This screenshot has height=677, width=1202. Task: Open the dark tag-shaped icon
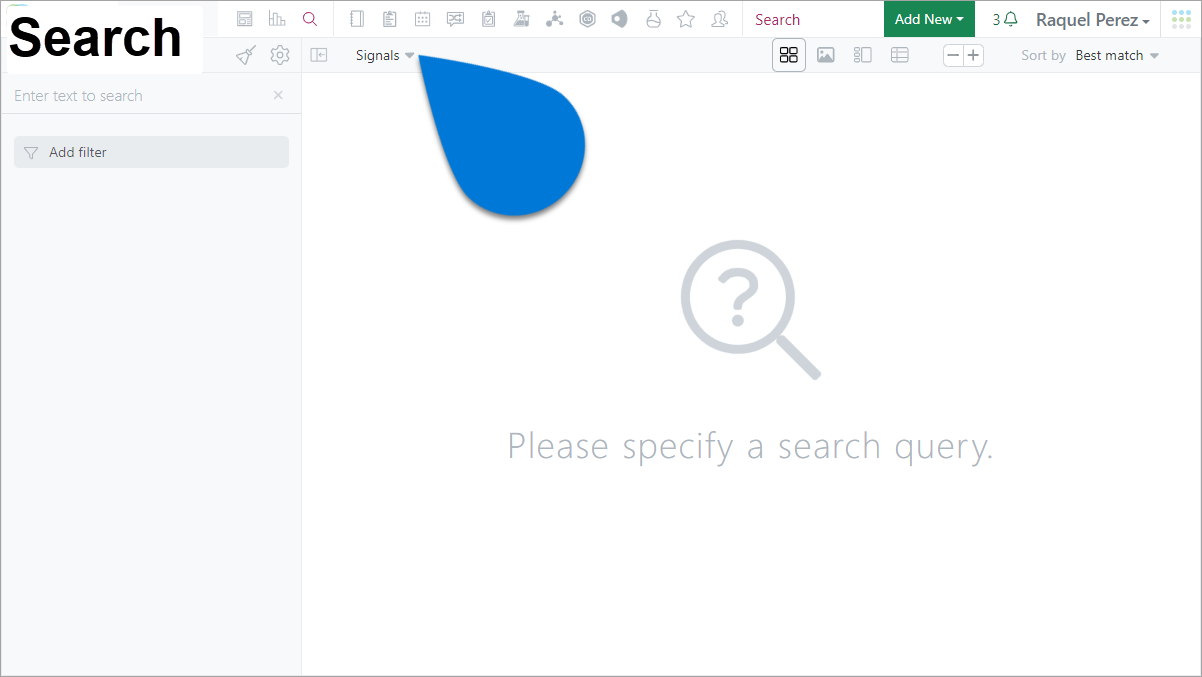click(x=620, y=19)
